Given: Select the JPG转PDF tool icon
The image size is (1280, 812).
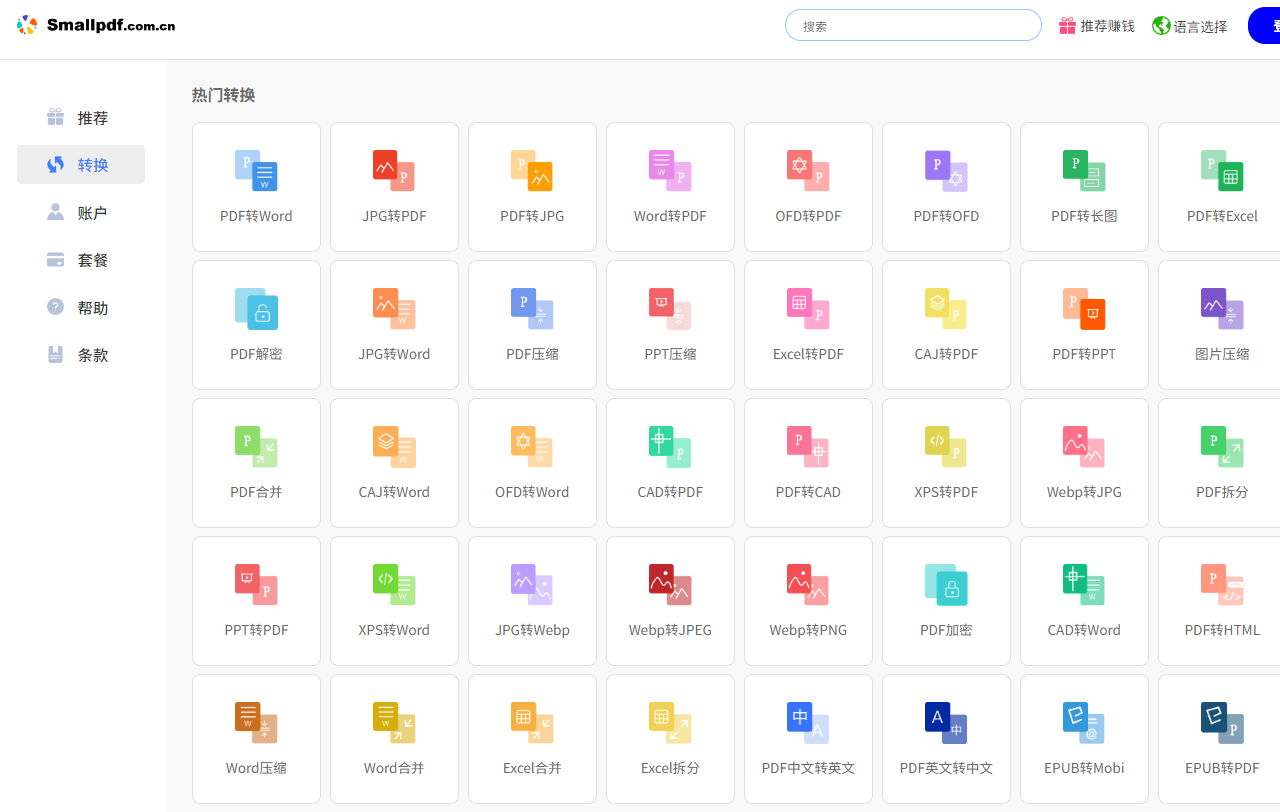Looking at the screenshot, I should (x=394, y=171).
